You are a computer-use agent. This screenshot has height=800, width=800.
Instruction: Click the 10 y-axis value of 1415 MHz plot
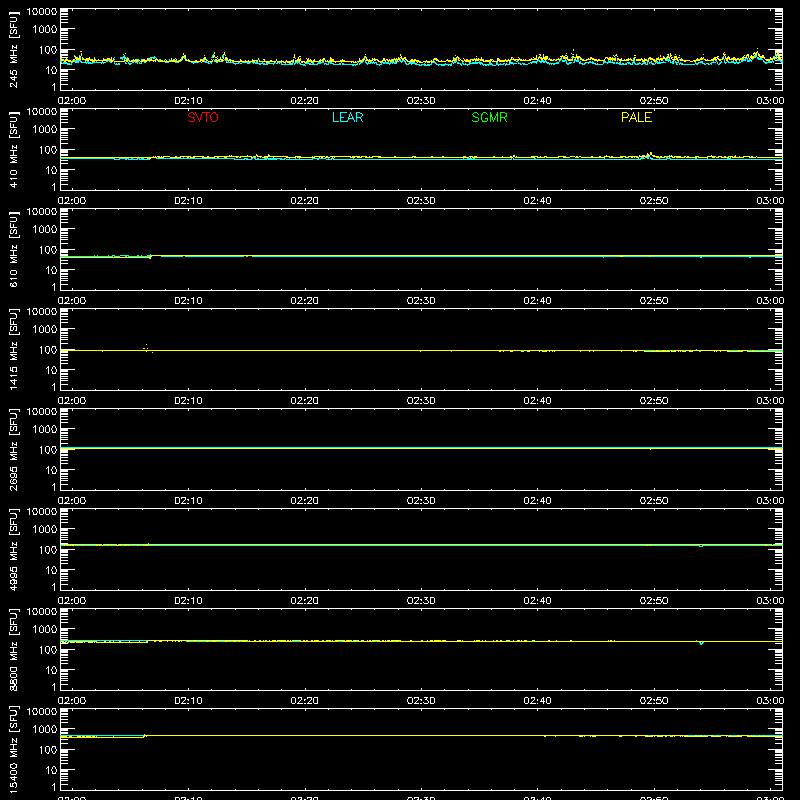51,370
